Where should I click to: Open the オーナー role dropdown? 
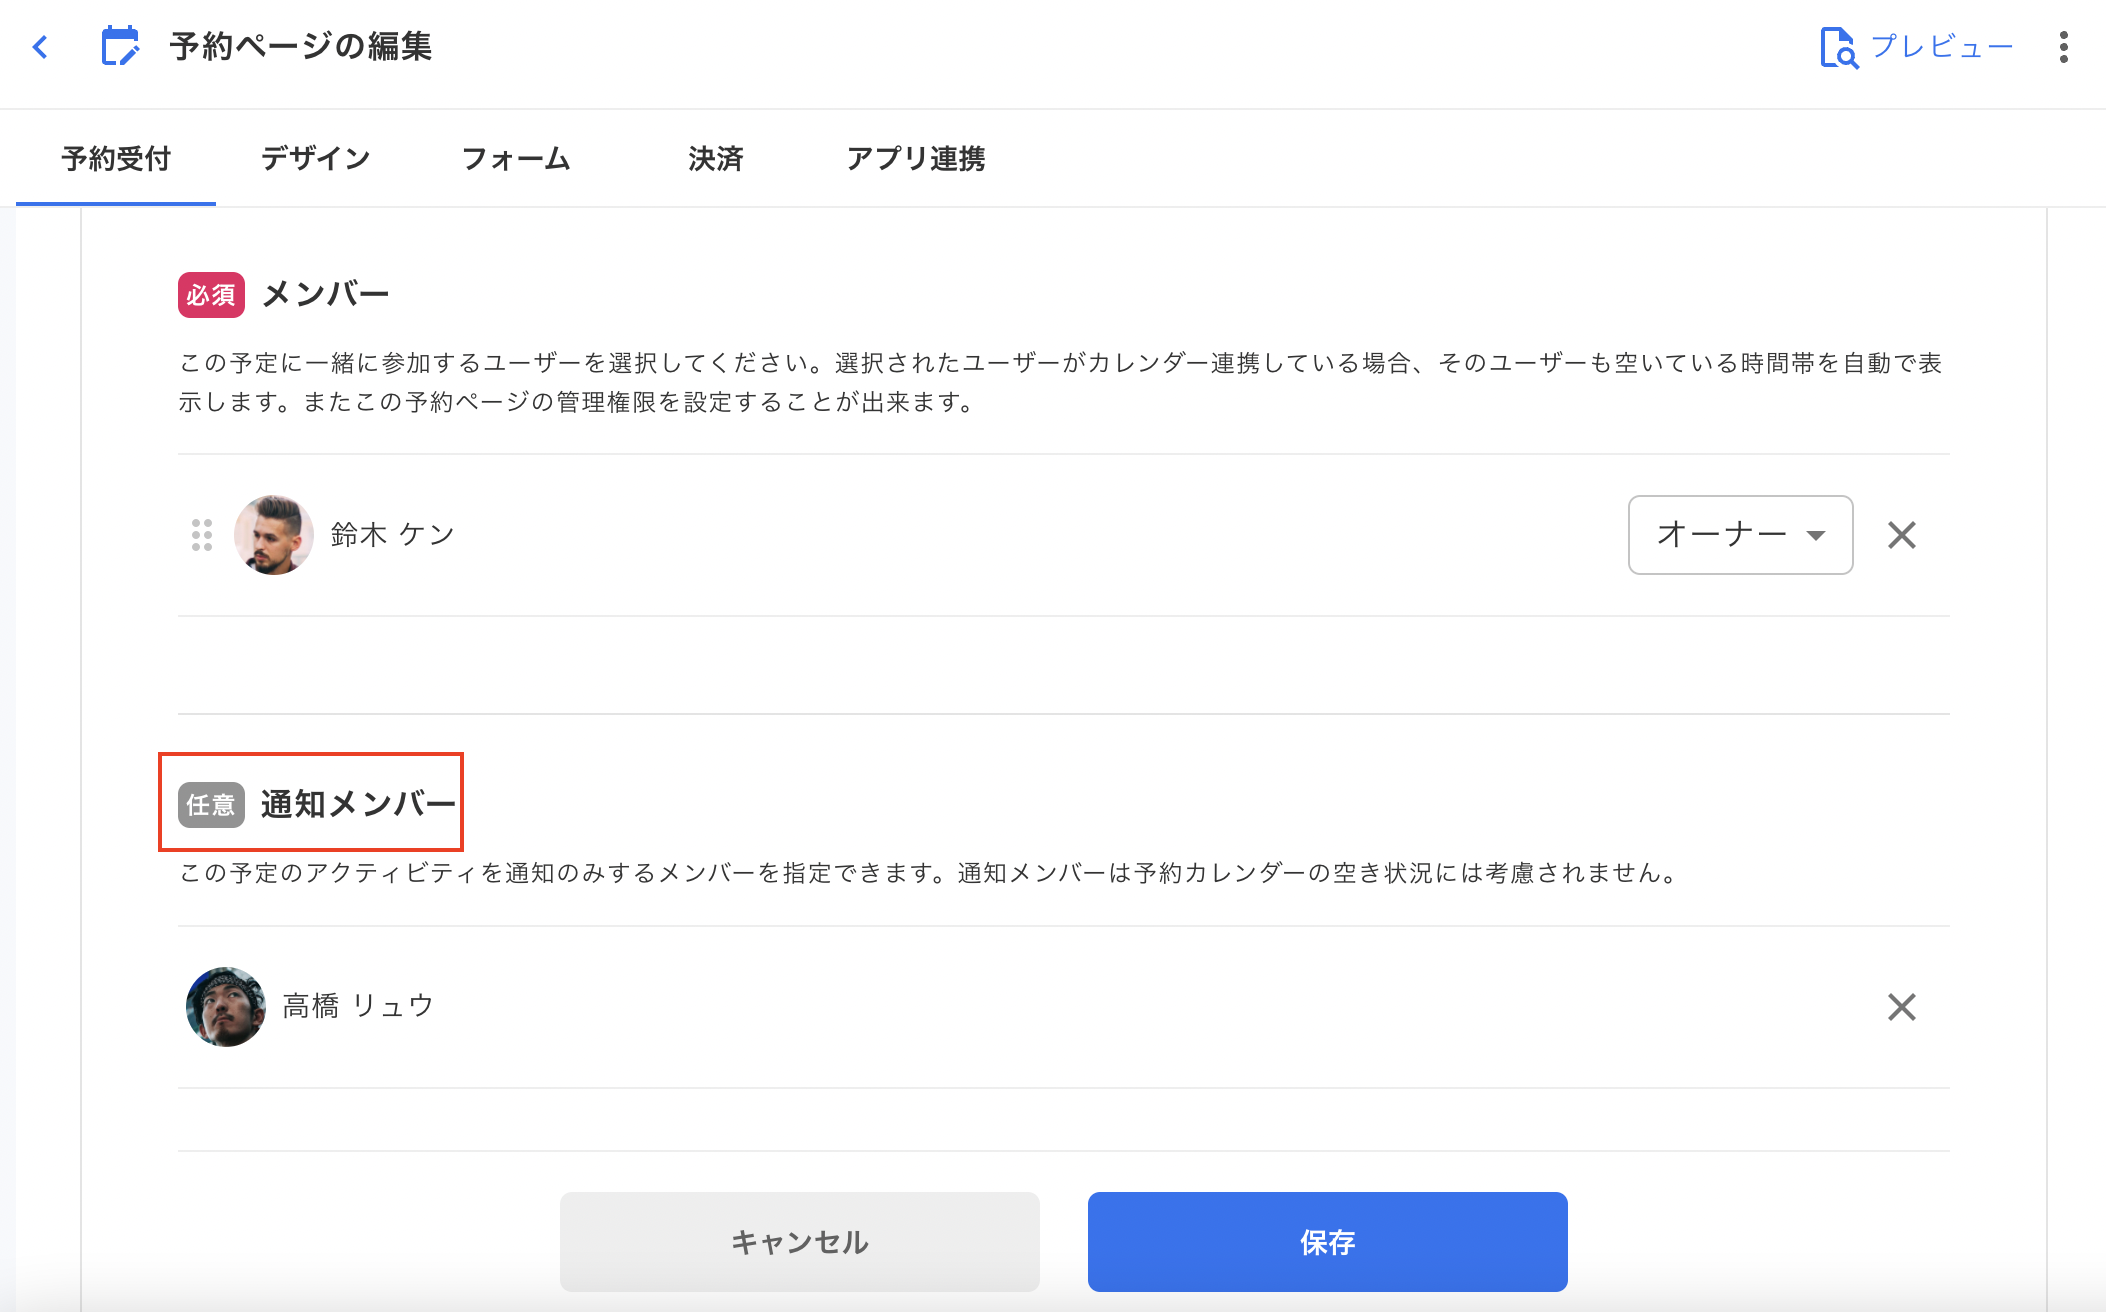tap(1720, 535)
